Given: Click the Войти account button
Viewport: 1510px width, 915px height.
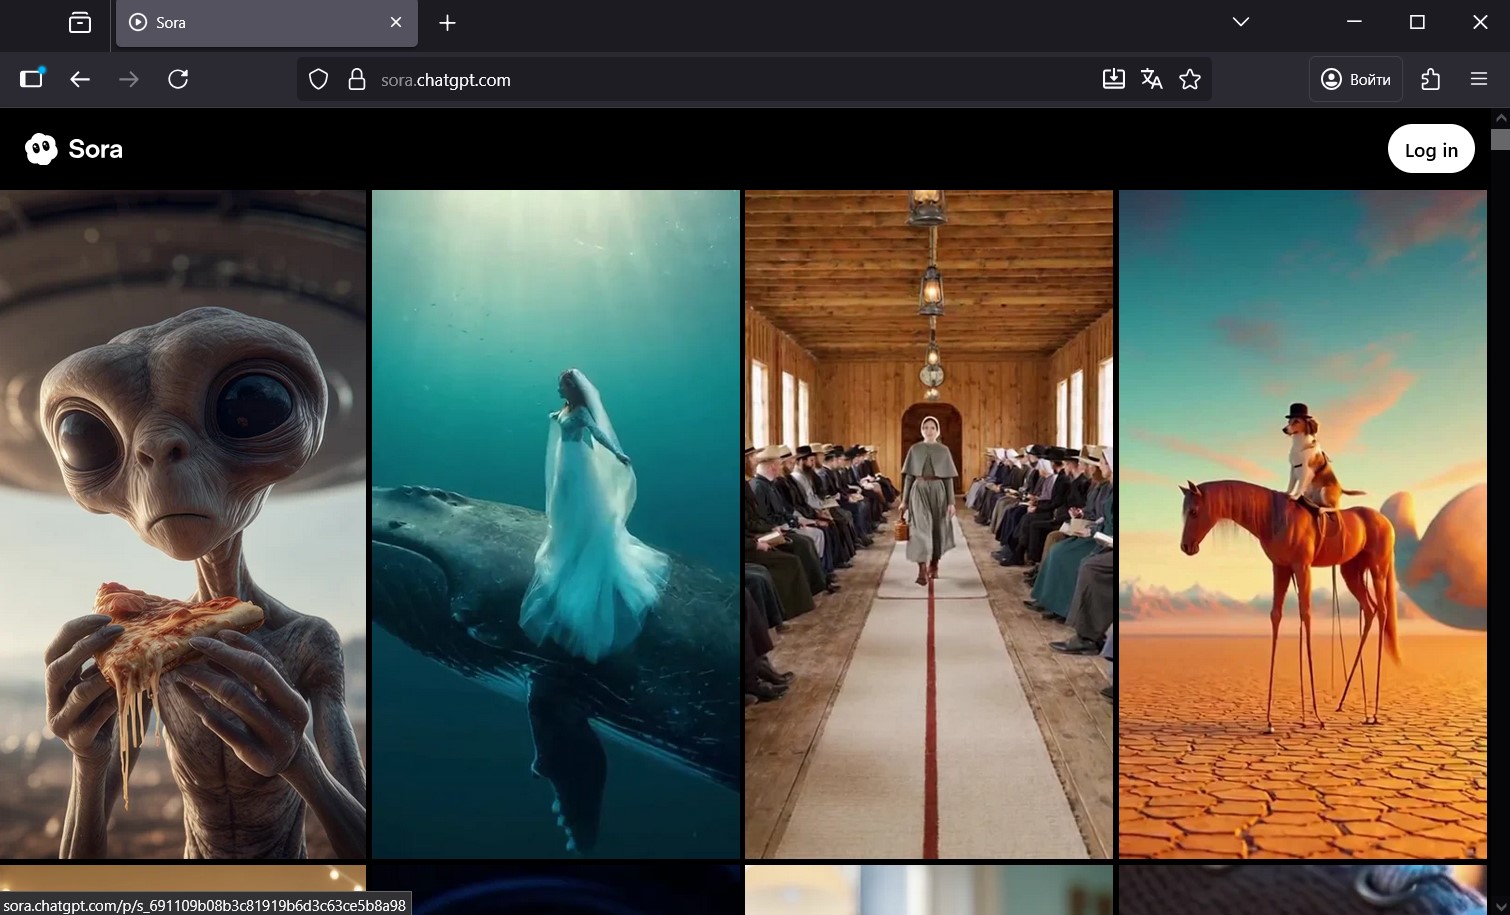Looking at the screenshot, I should (x=1355, y=79).
